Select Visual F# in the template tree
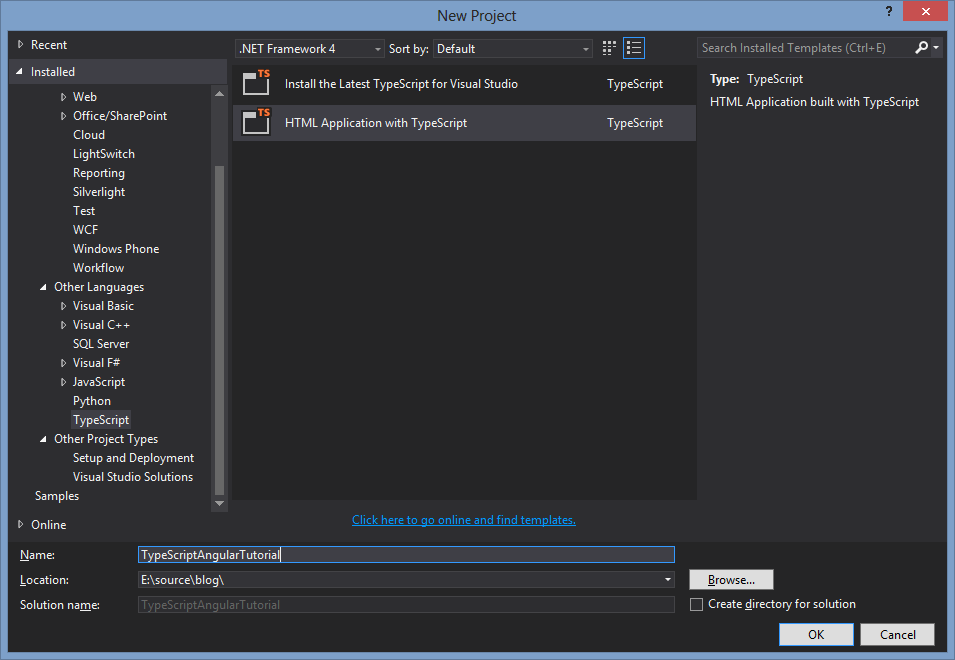The height and width of the screenshot is (660, 955). [95, 362]
